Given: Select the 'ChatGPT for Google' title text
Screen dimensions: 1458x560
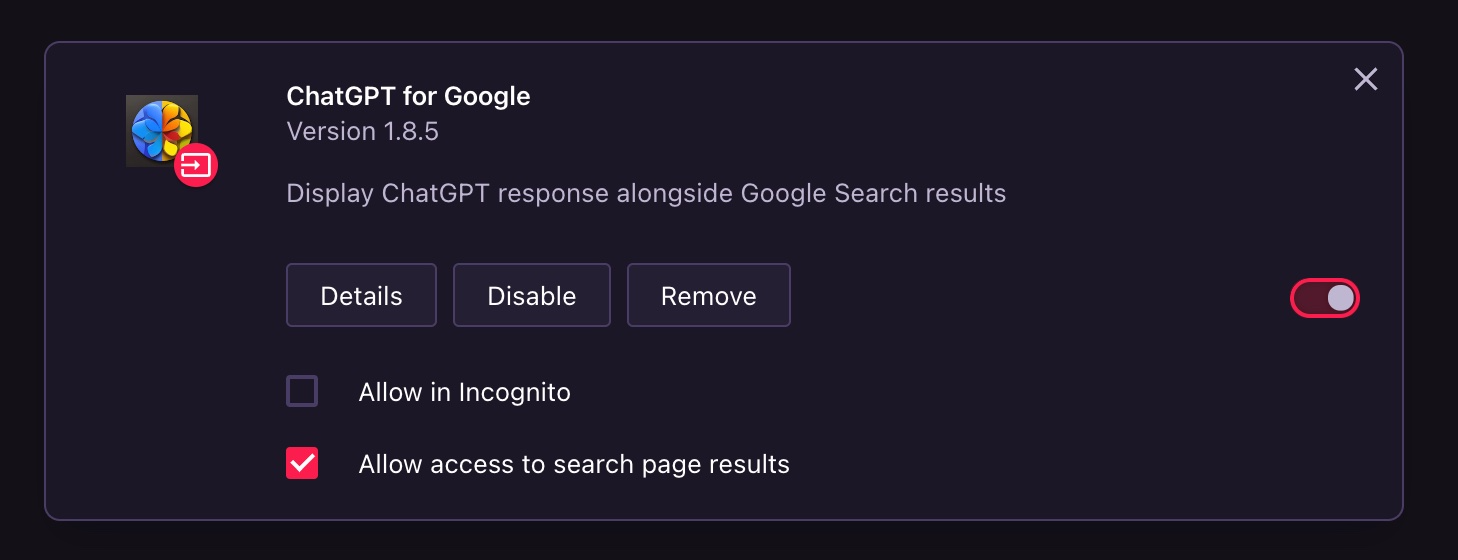Looking at the screenshot, I should pos(408,96).
